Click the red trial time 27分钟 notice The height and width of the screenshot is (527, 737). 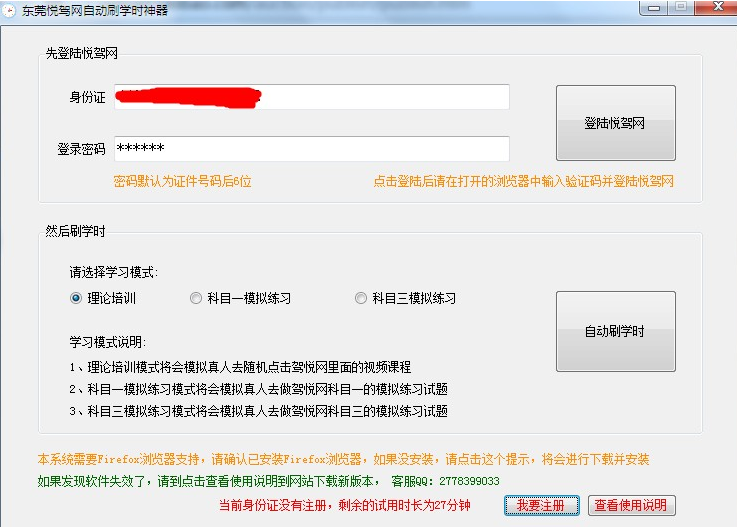(x=345, y=505)
